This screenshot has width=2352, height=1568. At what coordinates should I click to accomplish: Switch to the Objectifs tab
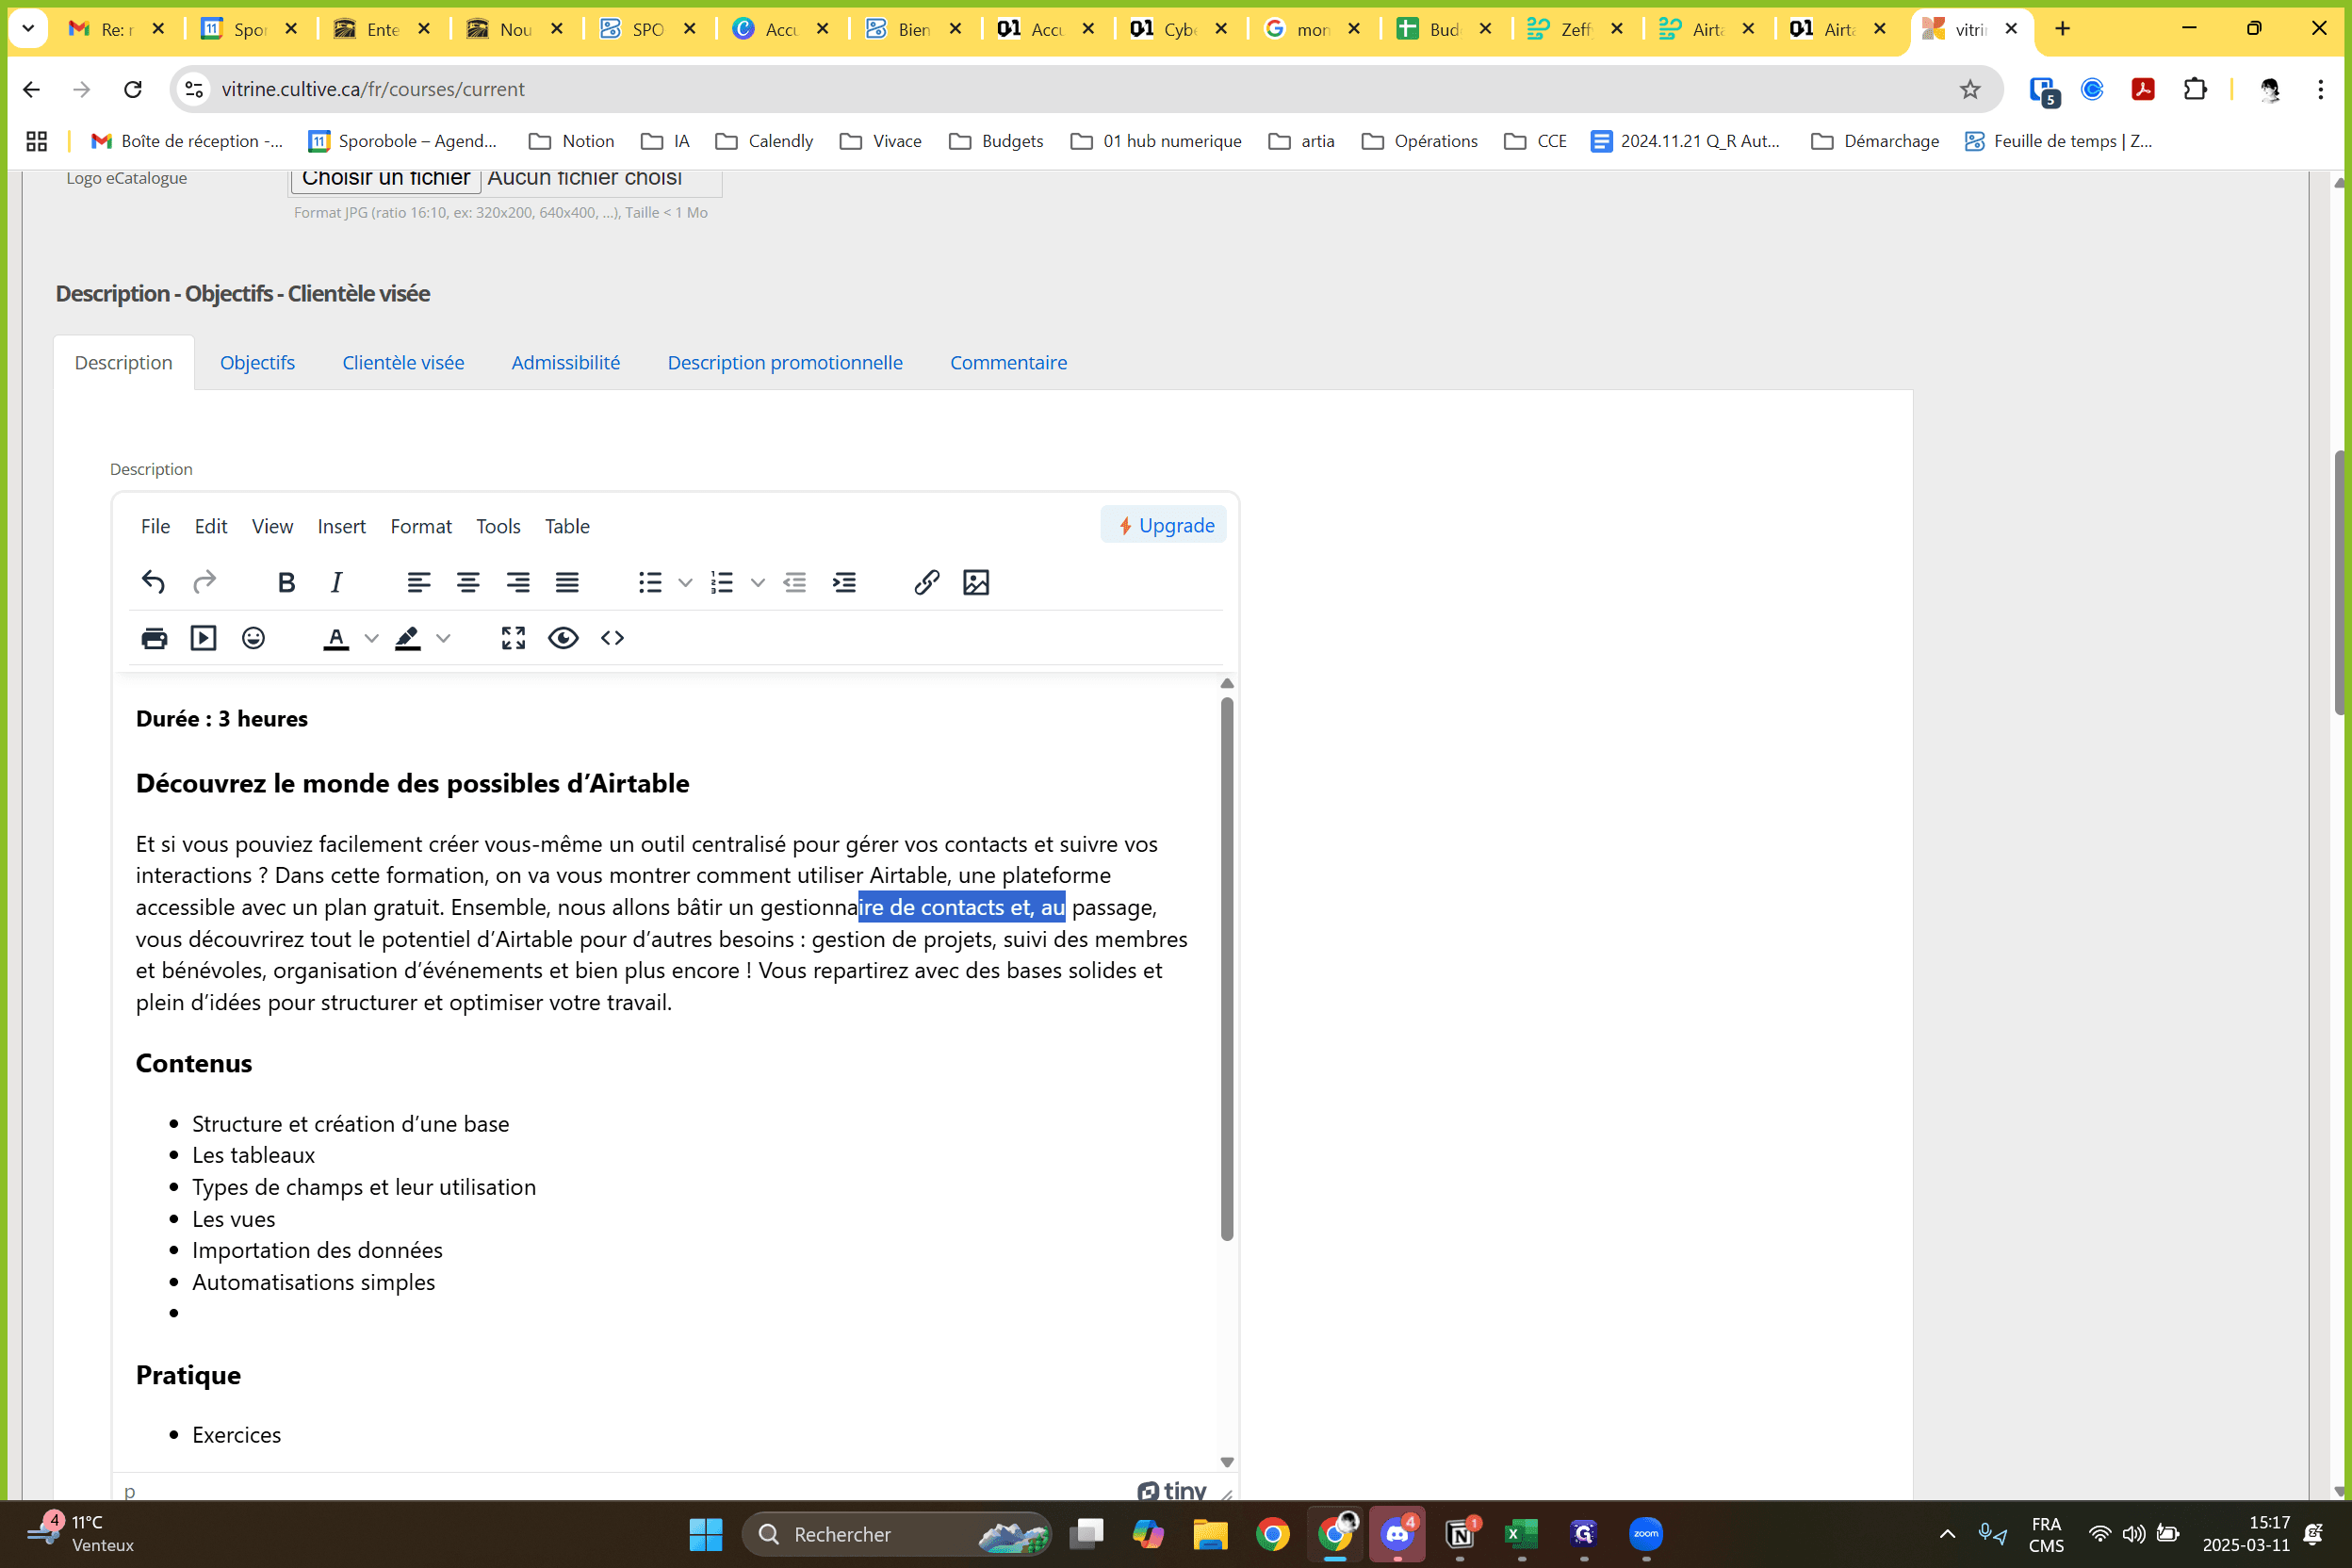coord(257,363)
